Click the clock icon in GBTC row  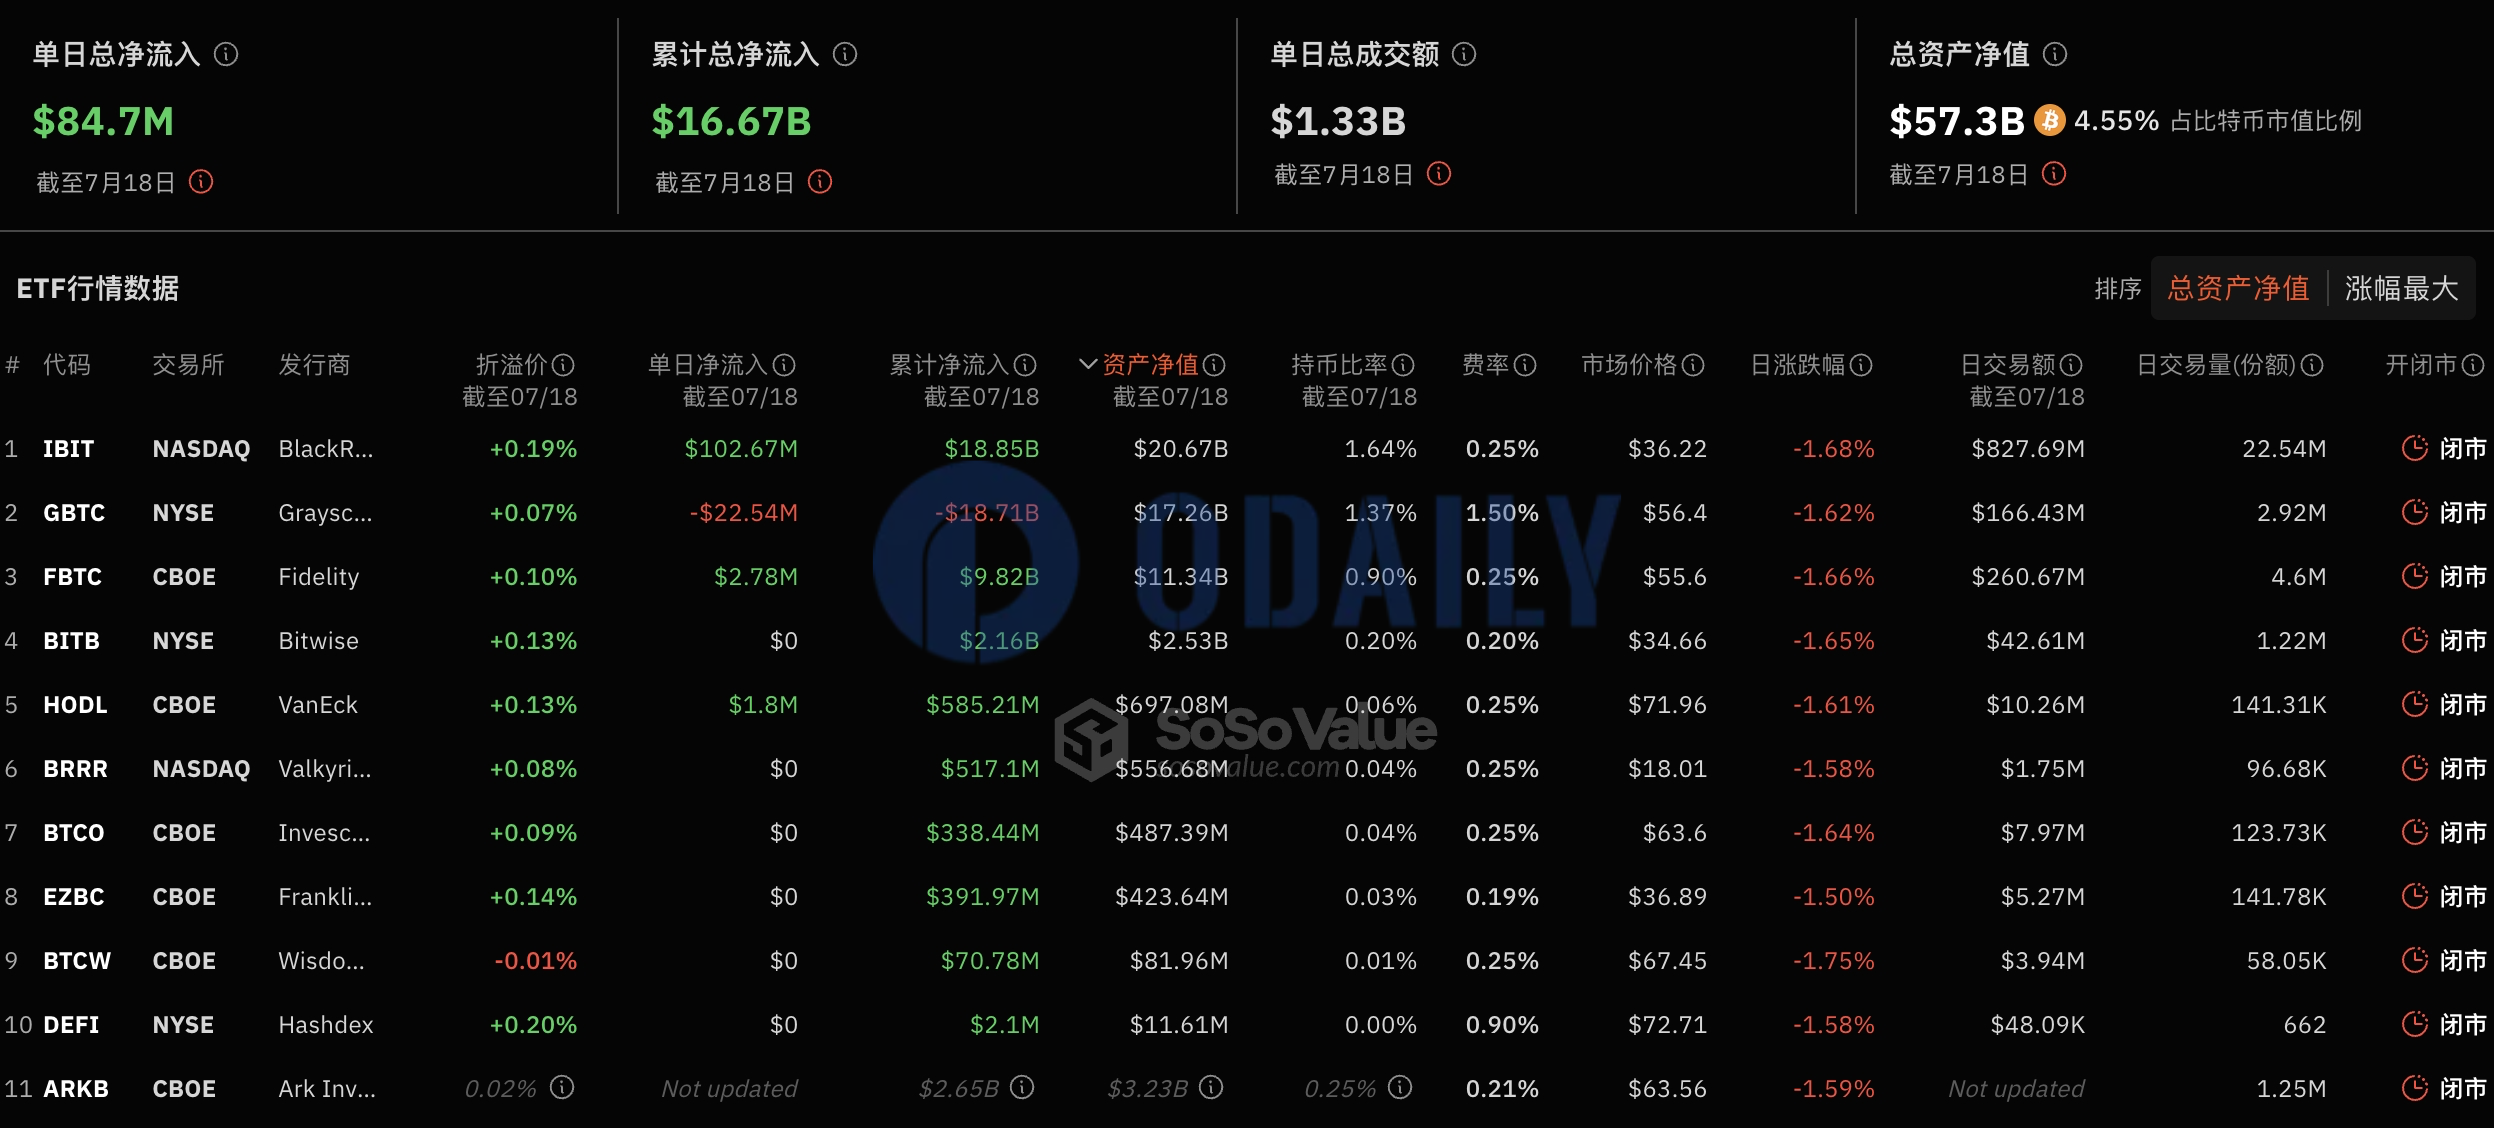click(x=2415, y=512)
